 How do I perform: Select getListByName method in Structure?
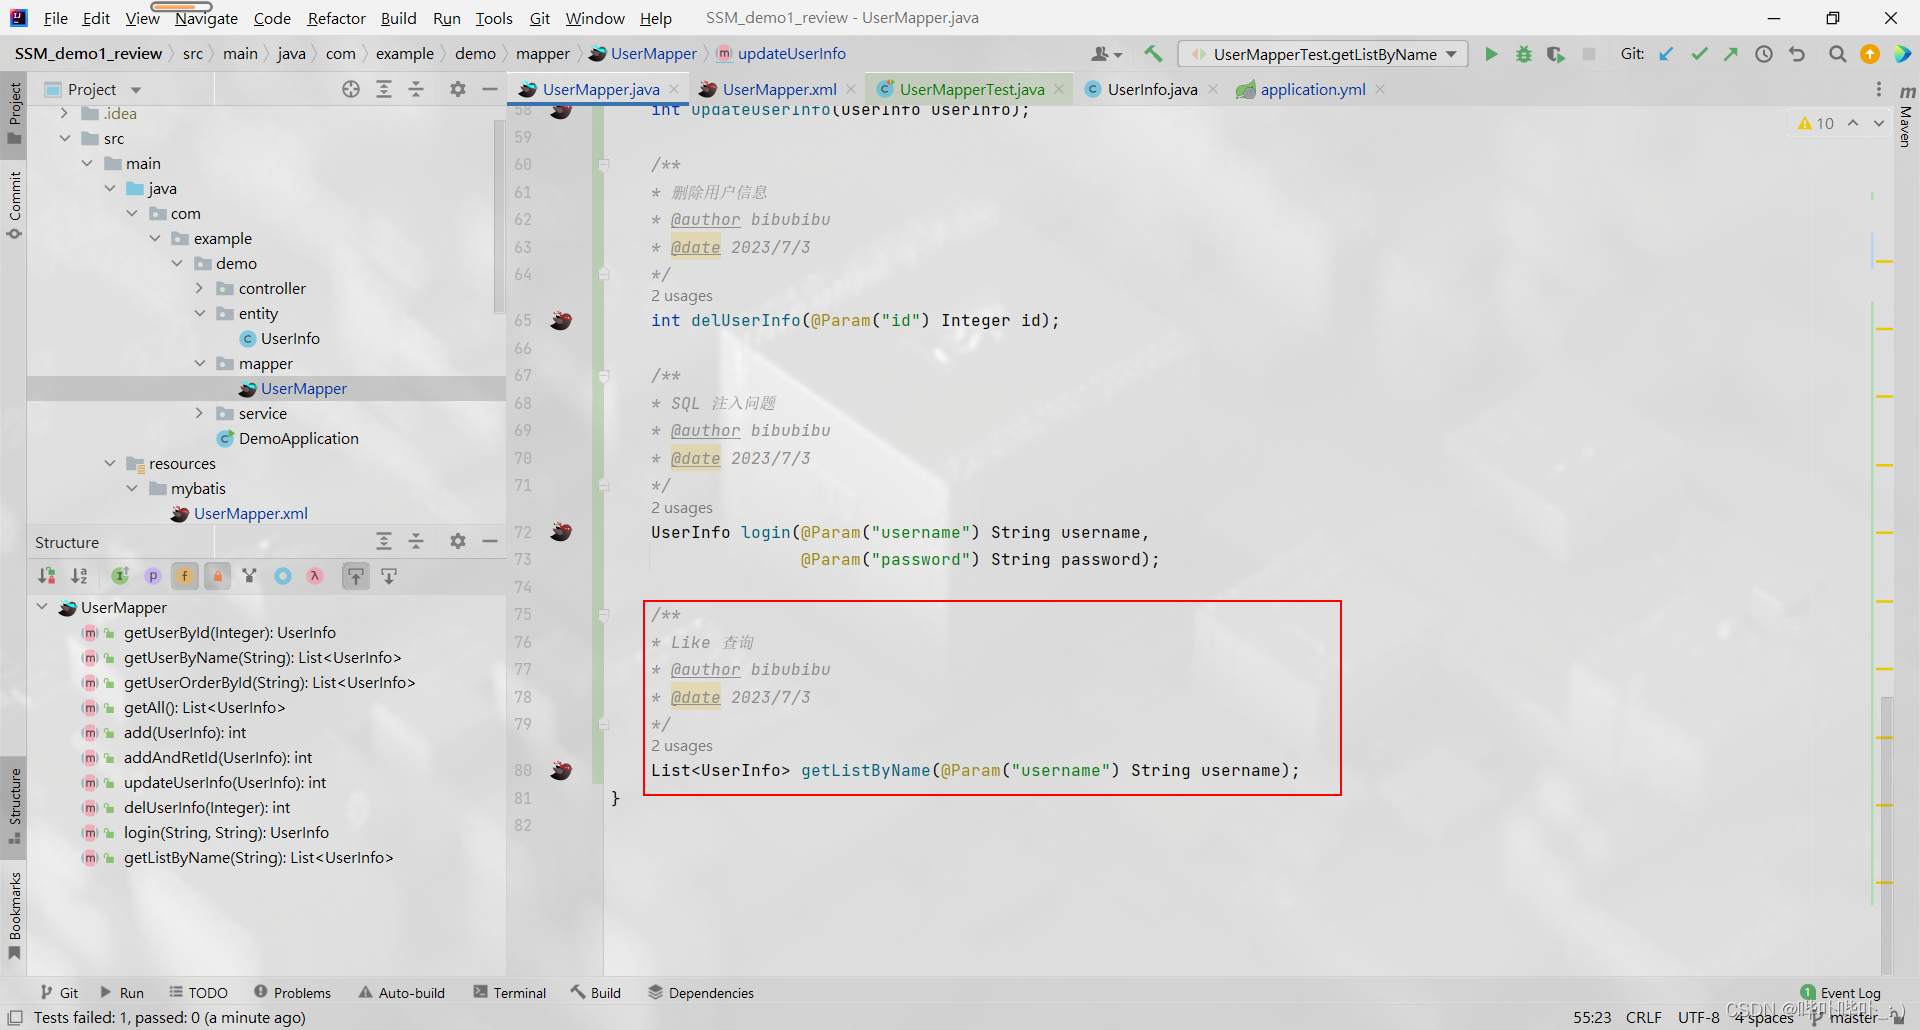(x=258, y=857)
